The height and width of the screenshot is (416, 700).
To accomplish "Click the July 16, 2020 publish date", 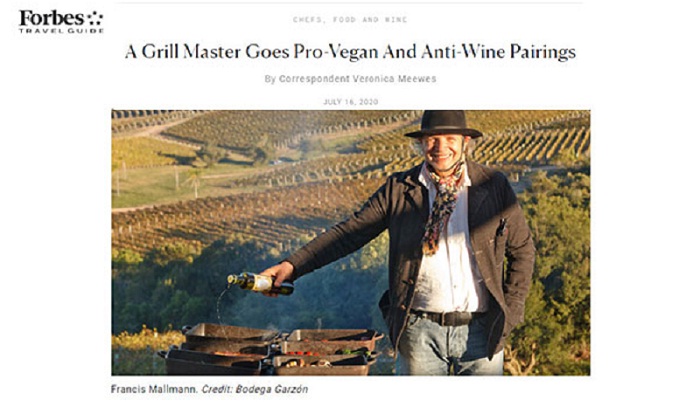I will [350, 102].
